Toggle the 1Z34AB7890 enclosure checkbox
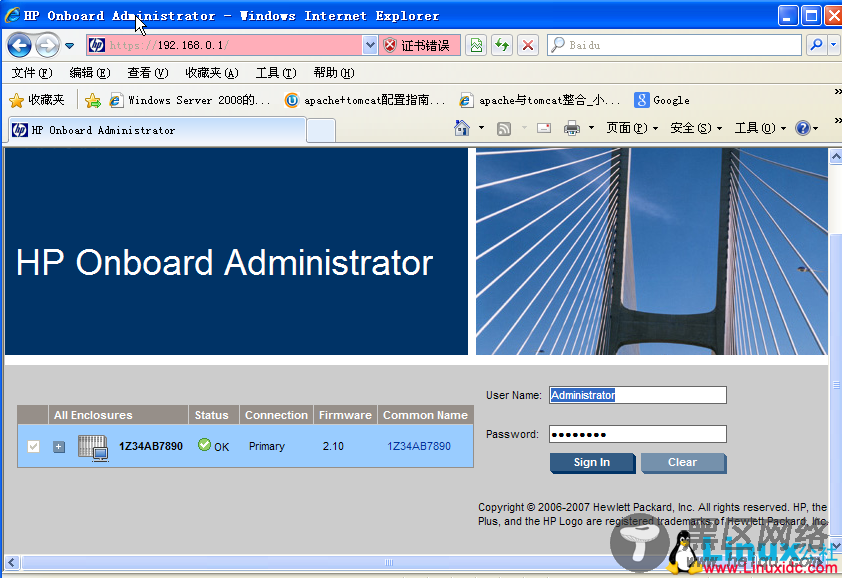 [33, 446]
